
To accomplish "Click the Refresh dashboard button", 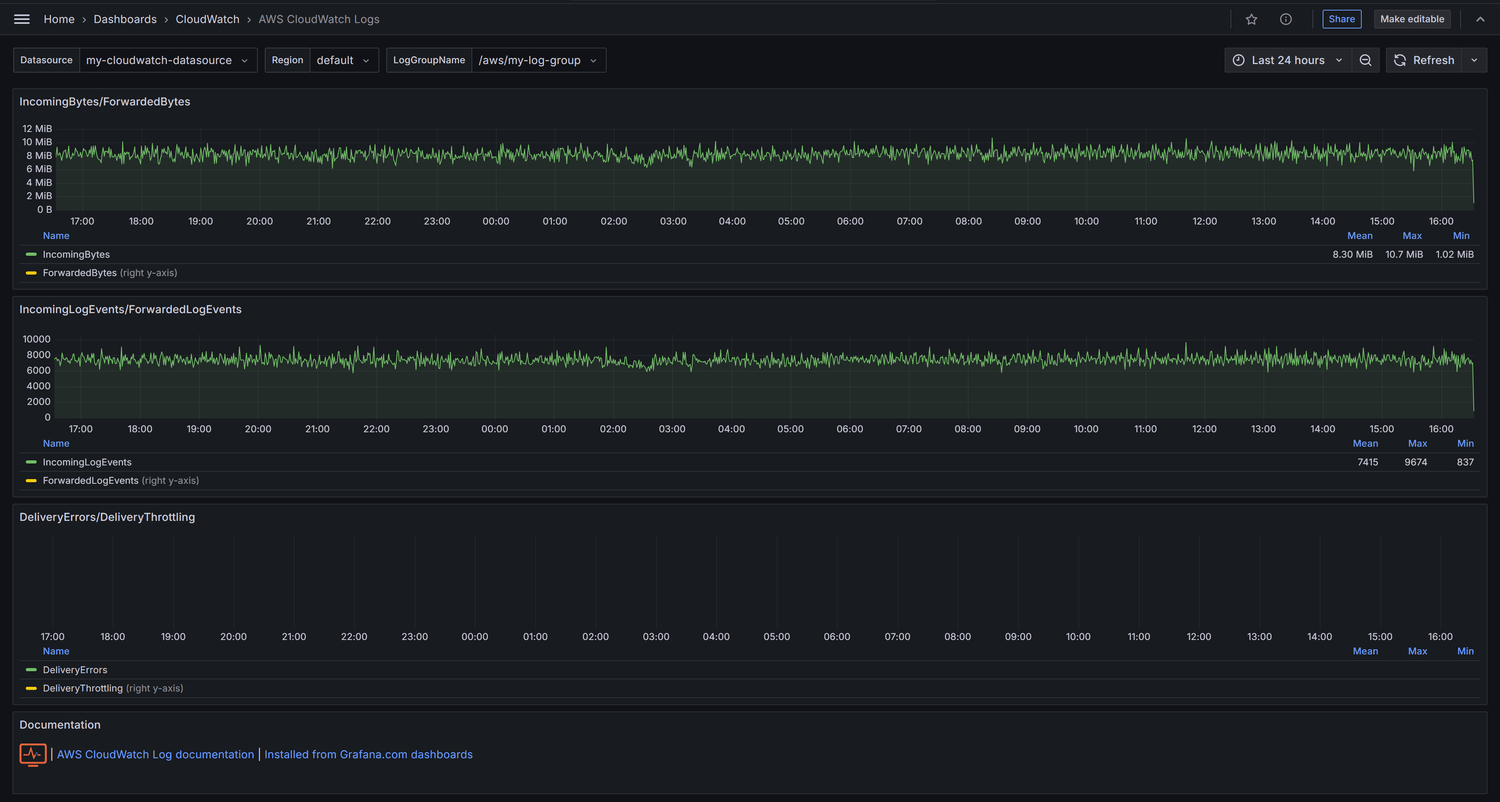I will point(1423,60).
